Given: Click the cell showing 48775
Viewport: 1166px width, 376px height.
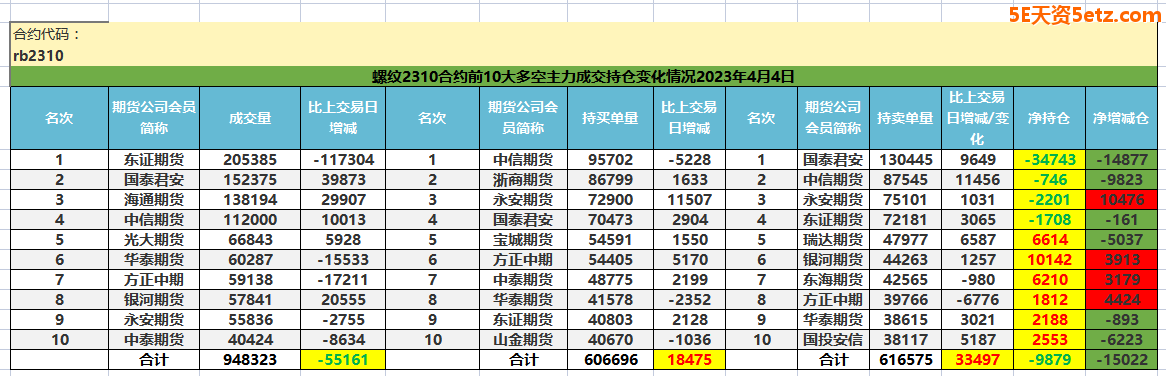Looking at the screenshot, I should tap(610, 280).
